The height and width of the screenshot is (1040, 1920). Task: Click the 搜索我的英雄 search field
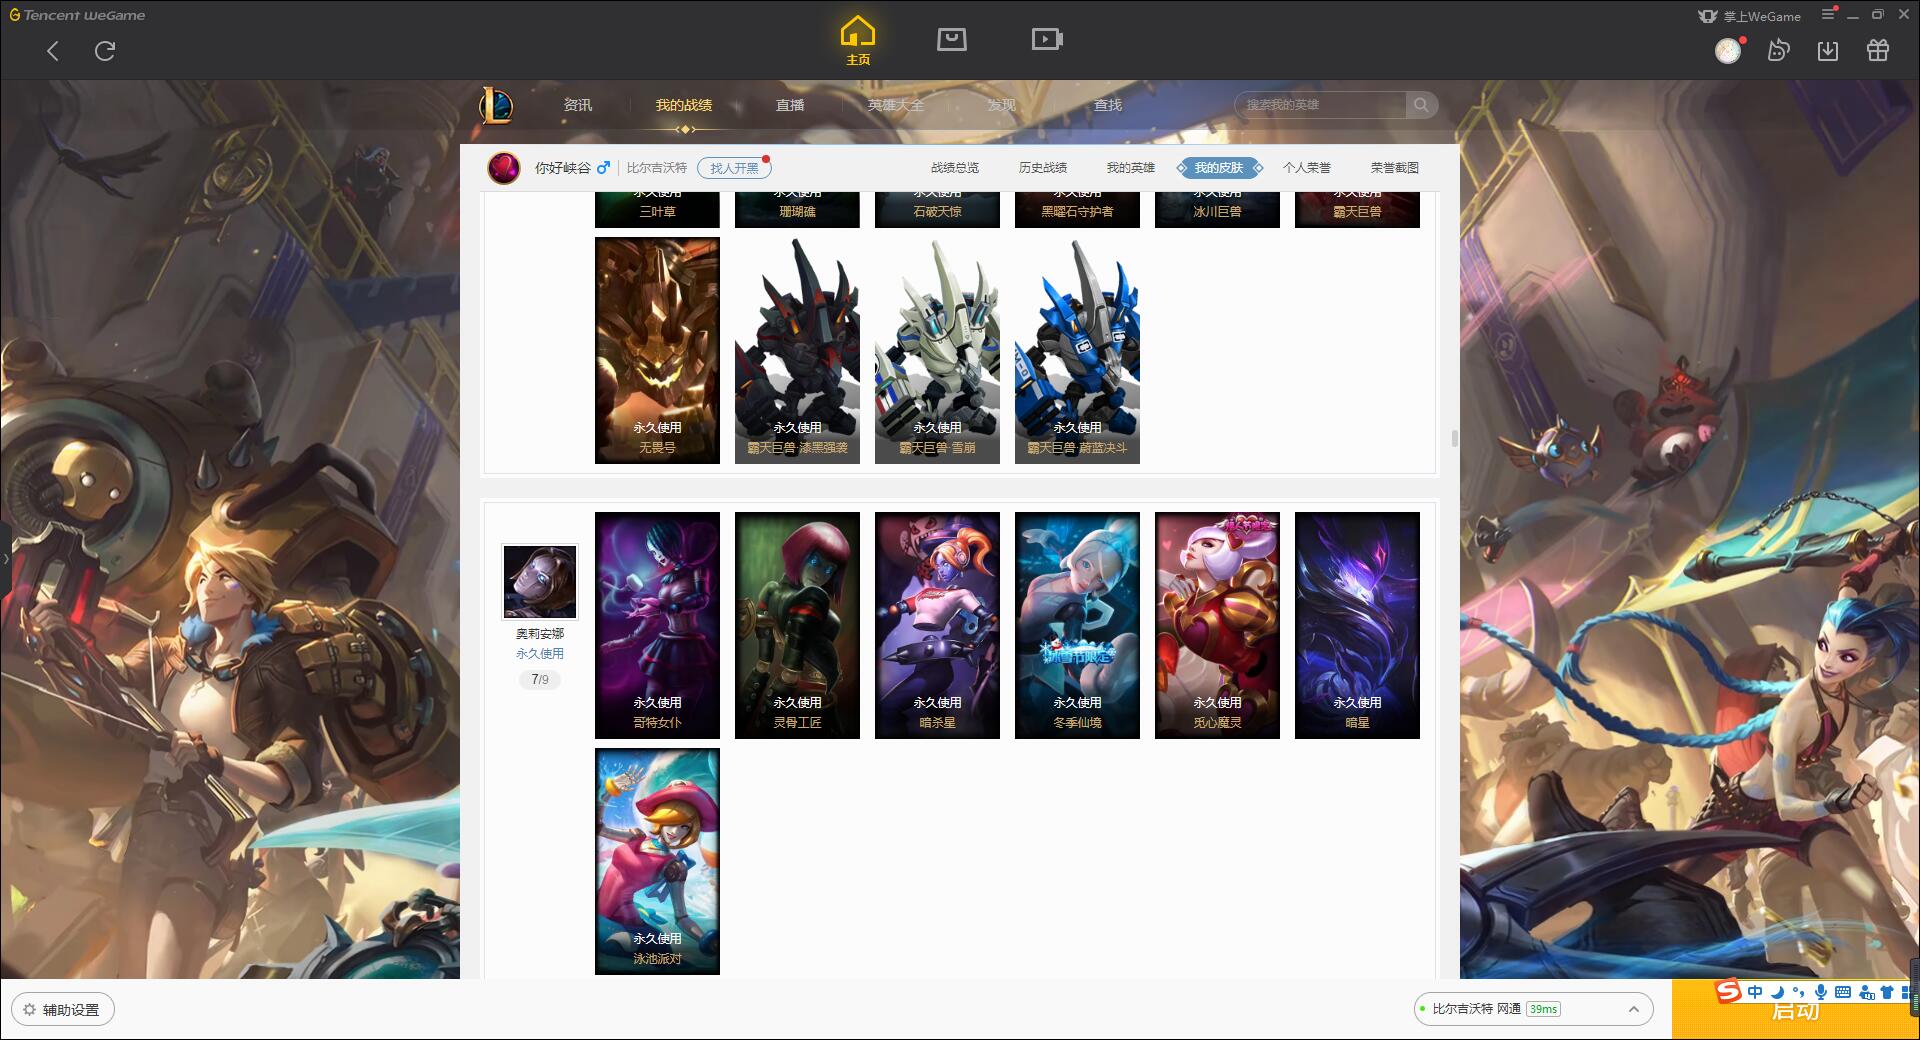click(1320, 105)
